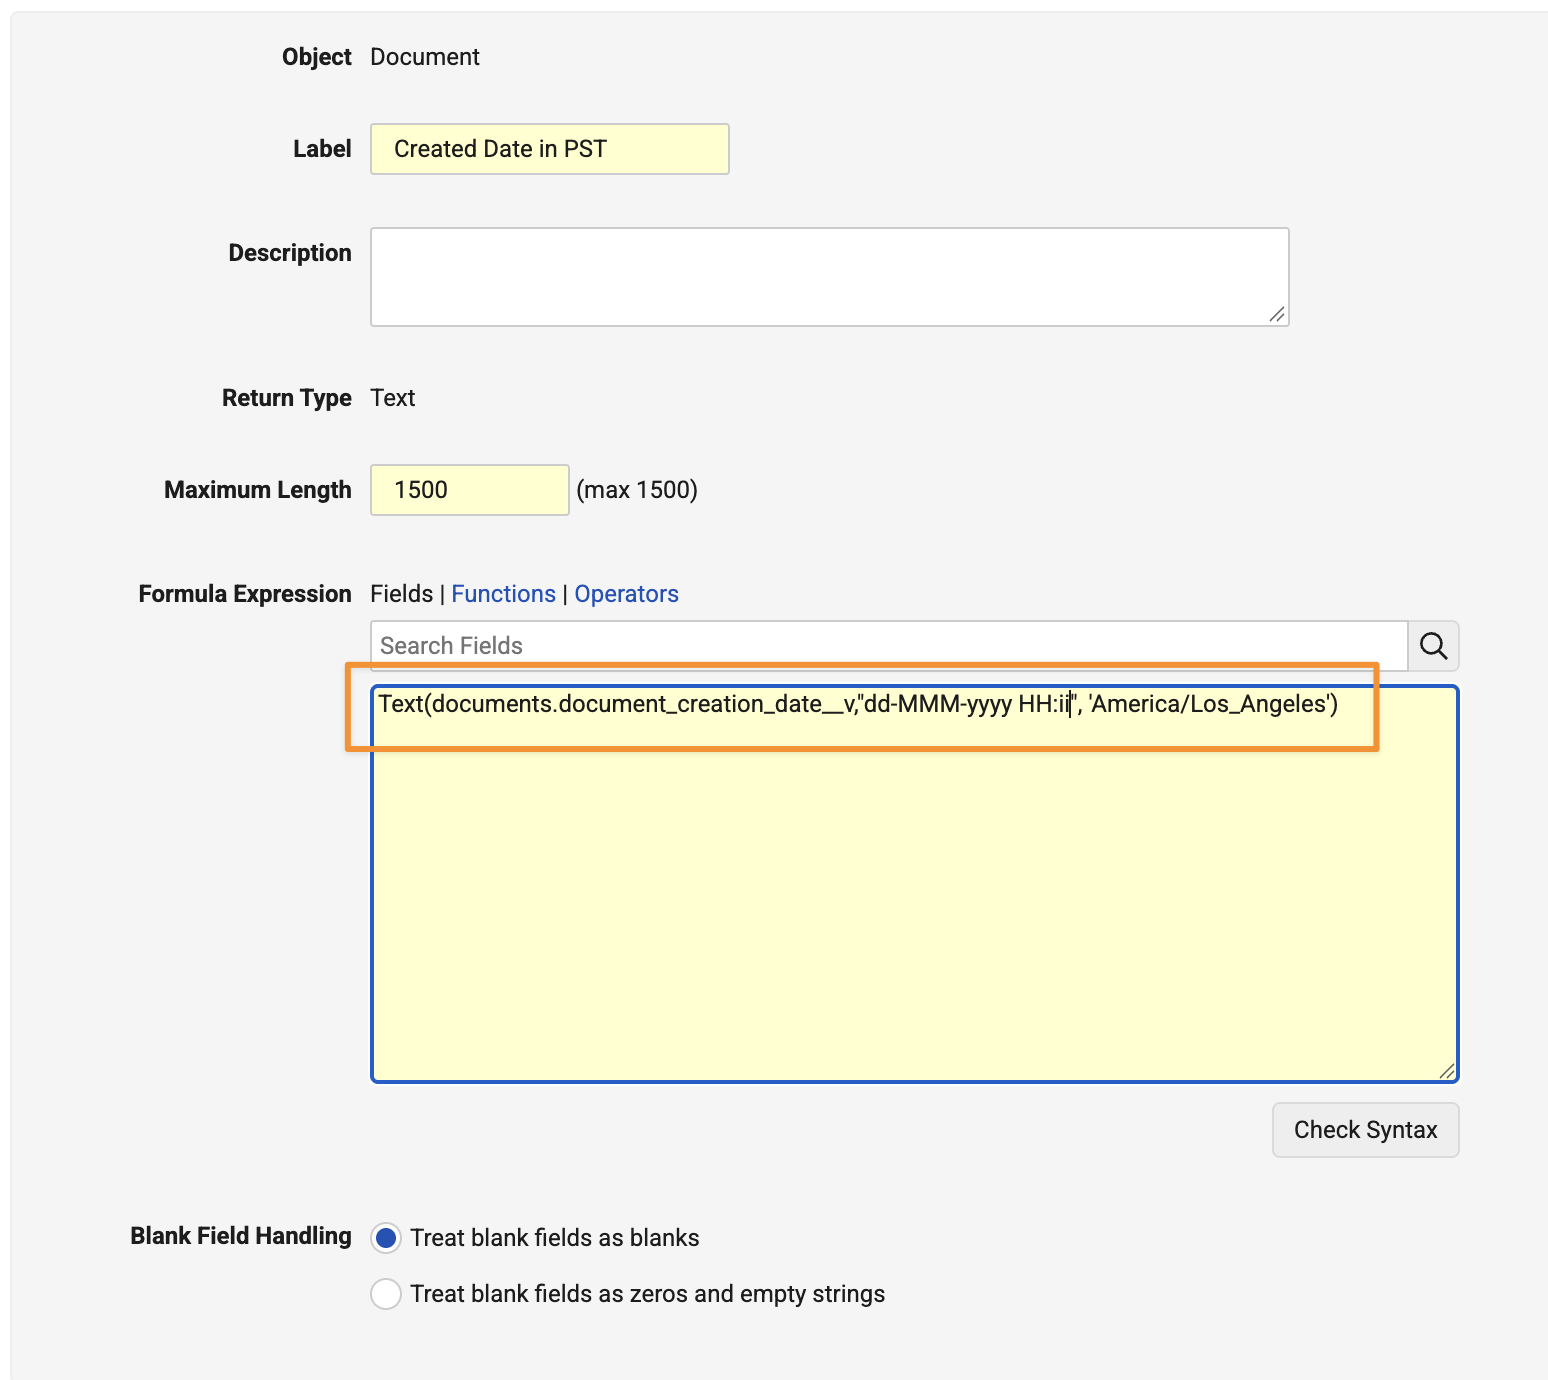Click the Search Fields box
This screenshot has width=1548, height=1380.
[x=889, y=646]
